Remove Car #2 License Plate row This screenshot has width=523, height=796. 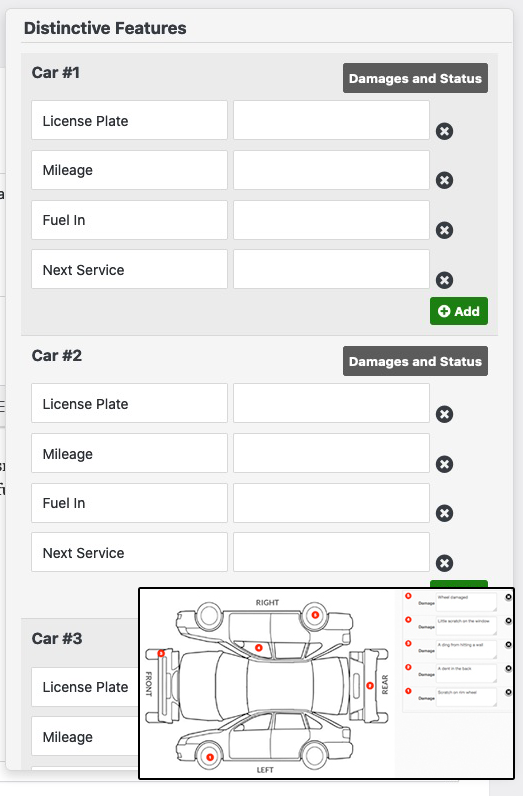[x=444, y=414]
